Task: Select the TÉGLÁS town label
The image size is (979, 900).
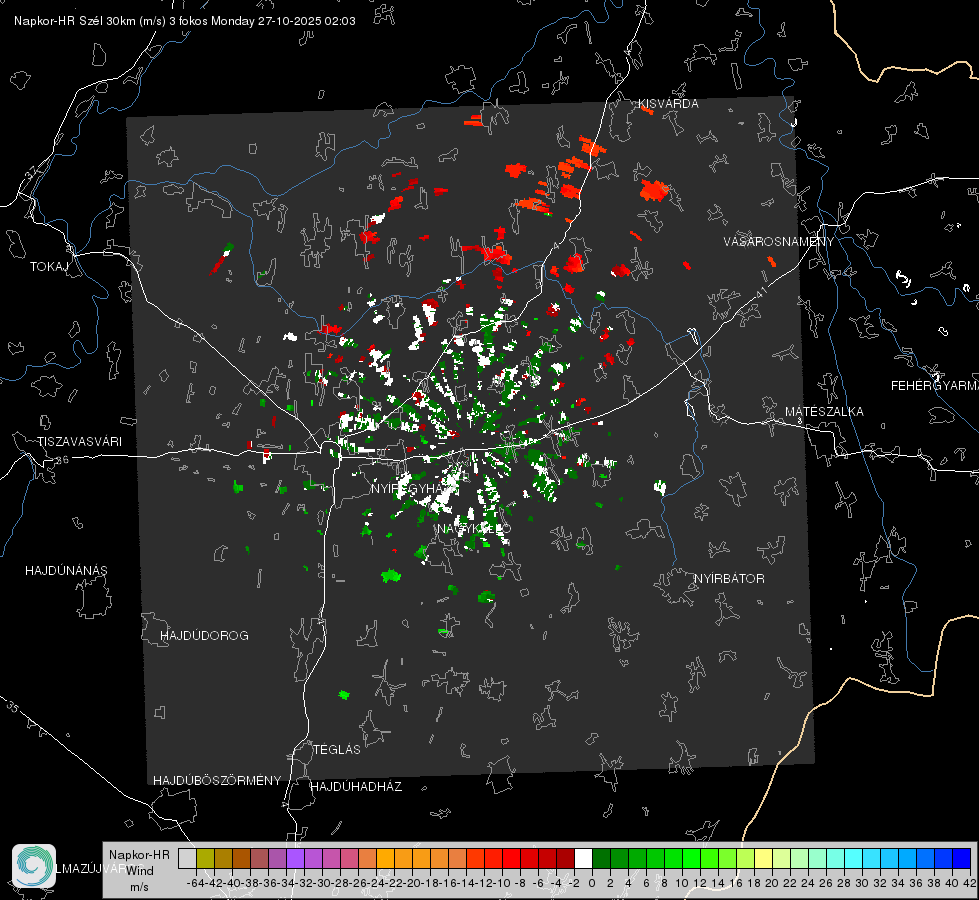Action: (x=337, y=750)
